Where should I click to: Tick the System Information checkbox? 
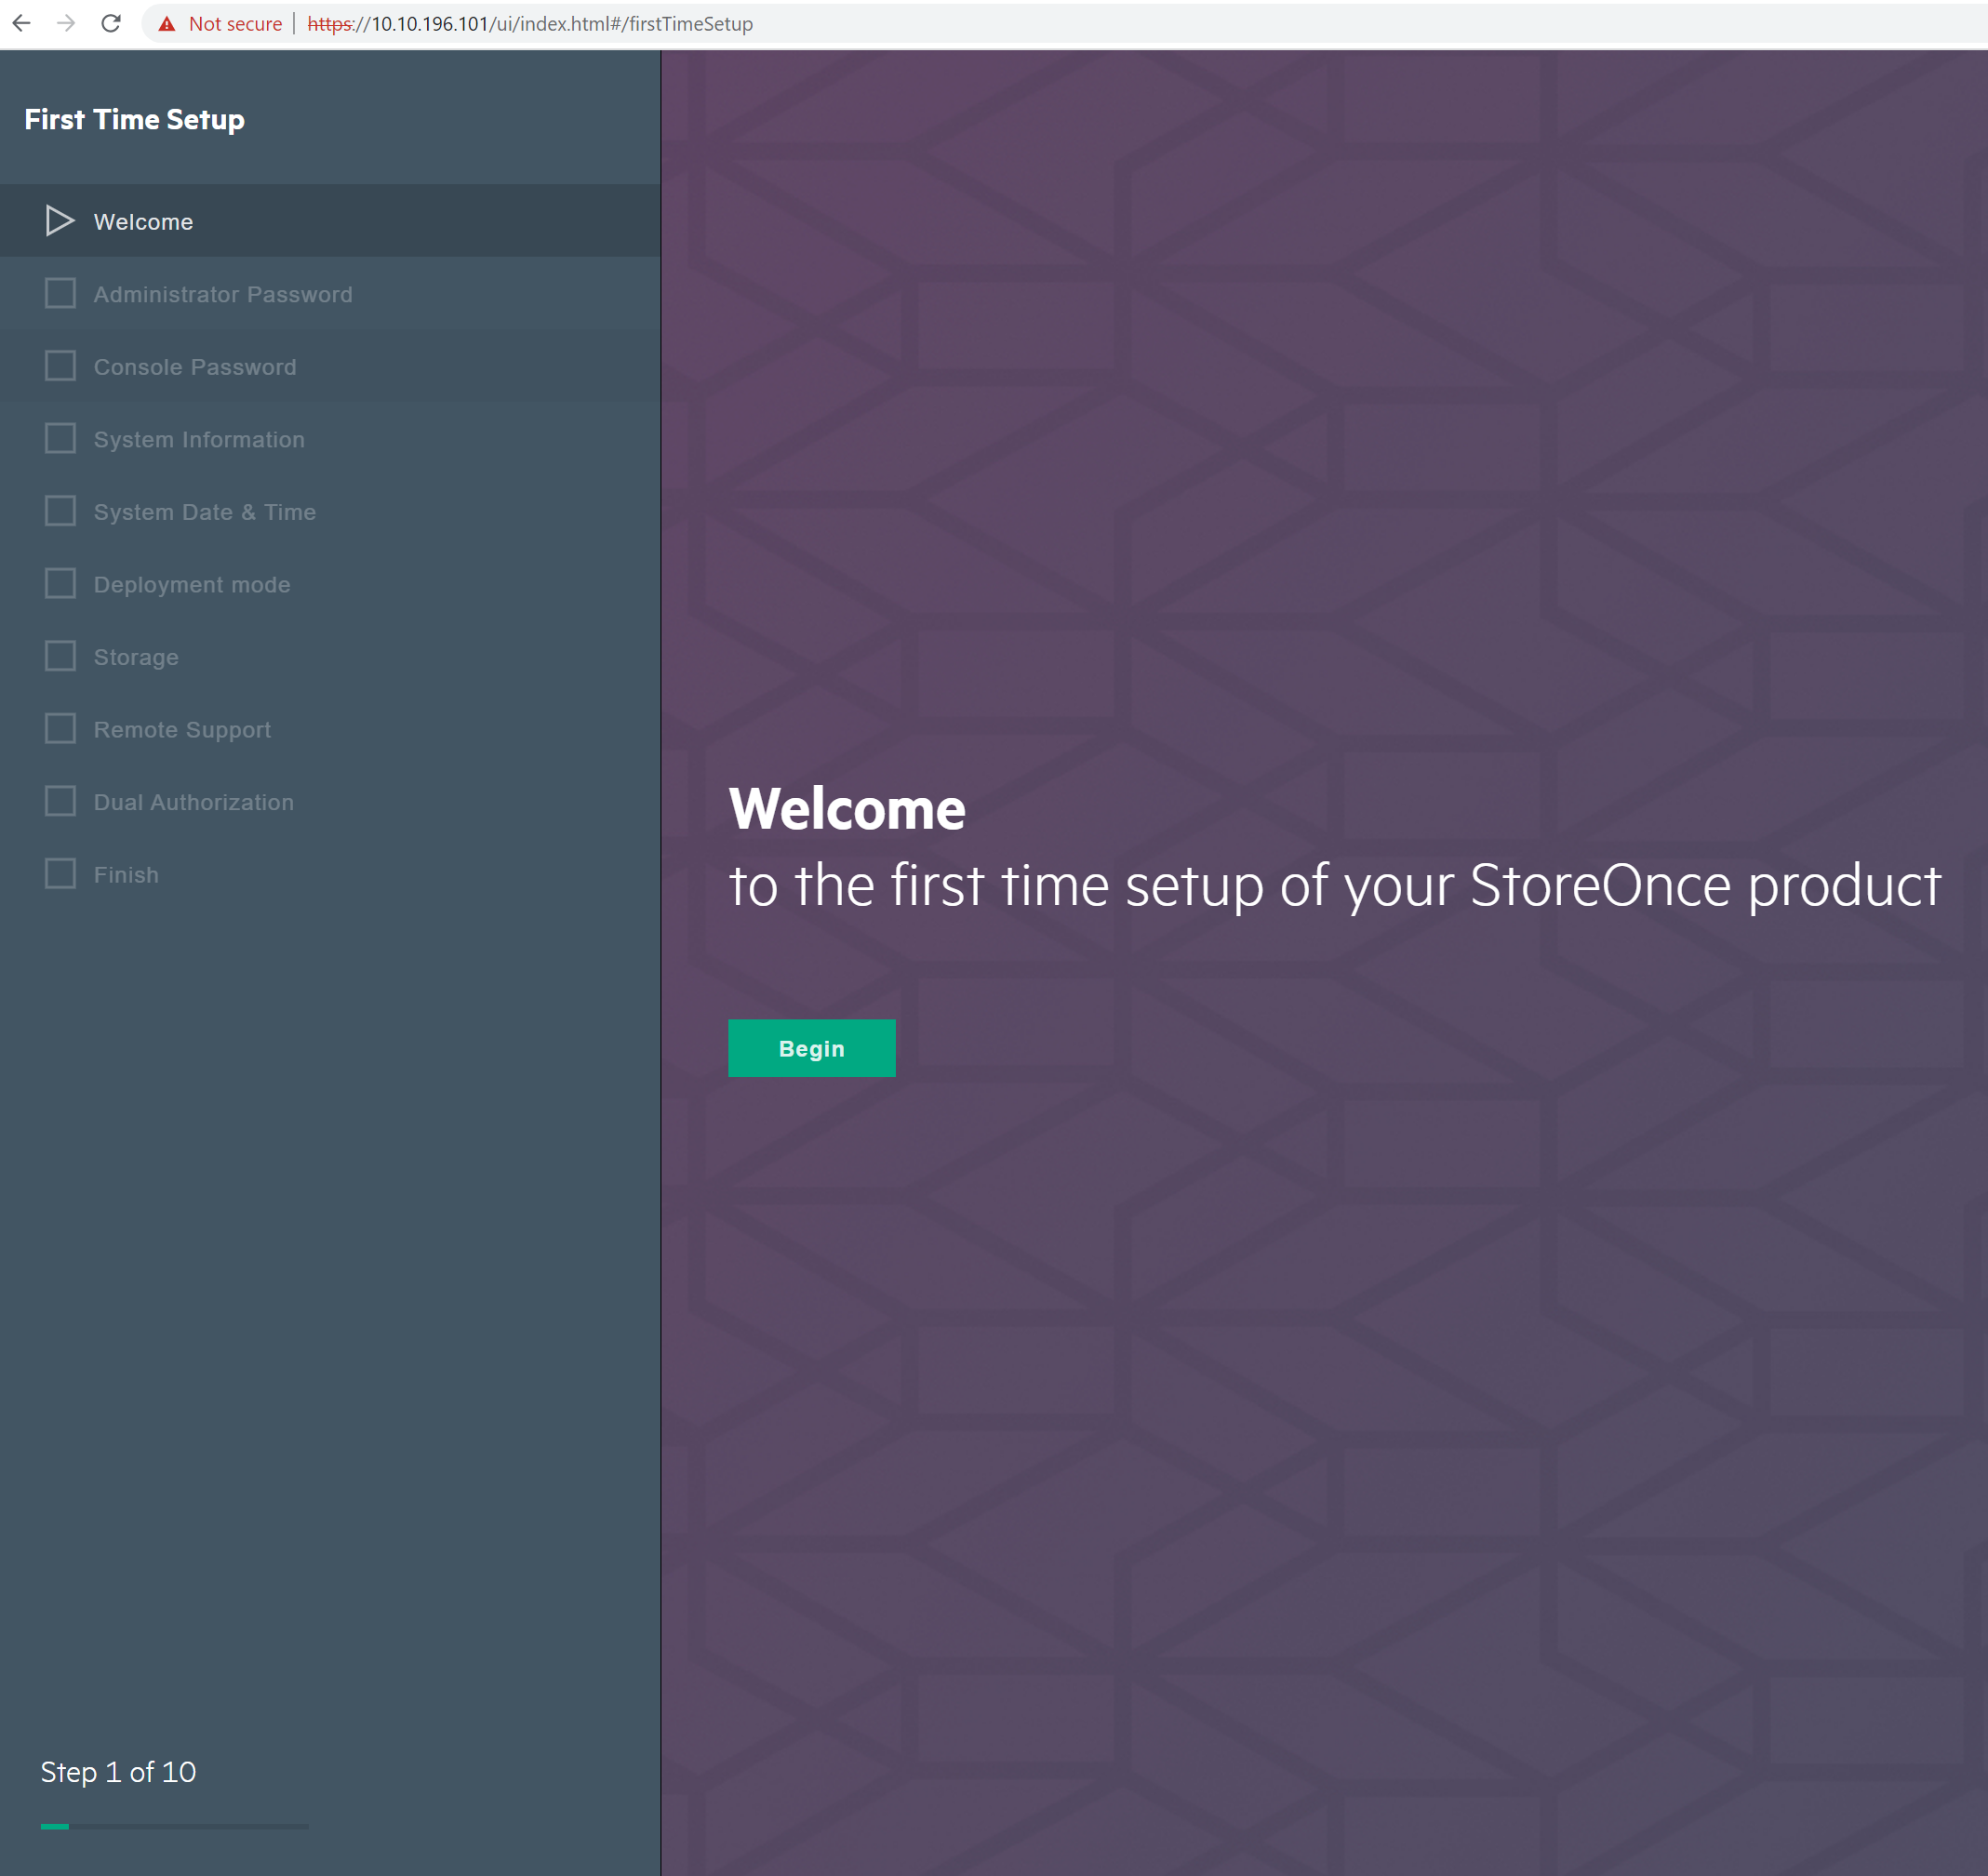[60, 438]
